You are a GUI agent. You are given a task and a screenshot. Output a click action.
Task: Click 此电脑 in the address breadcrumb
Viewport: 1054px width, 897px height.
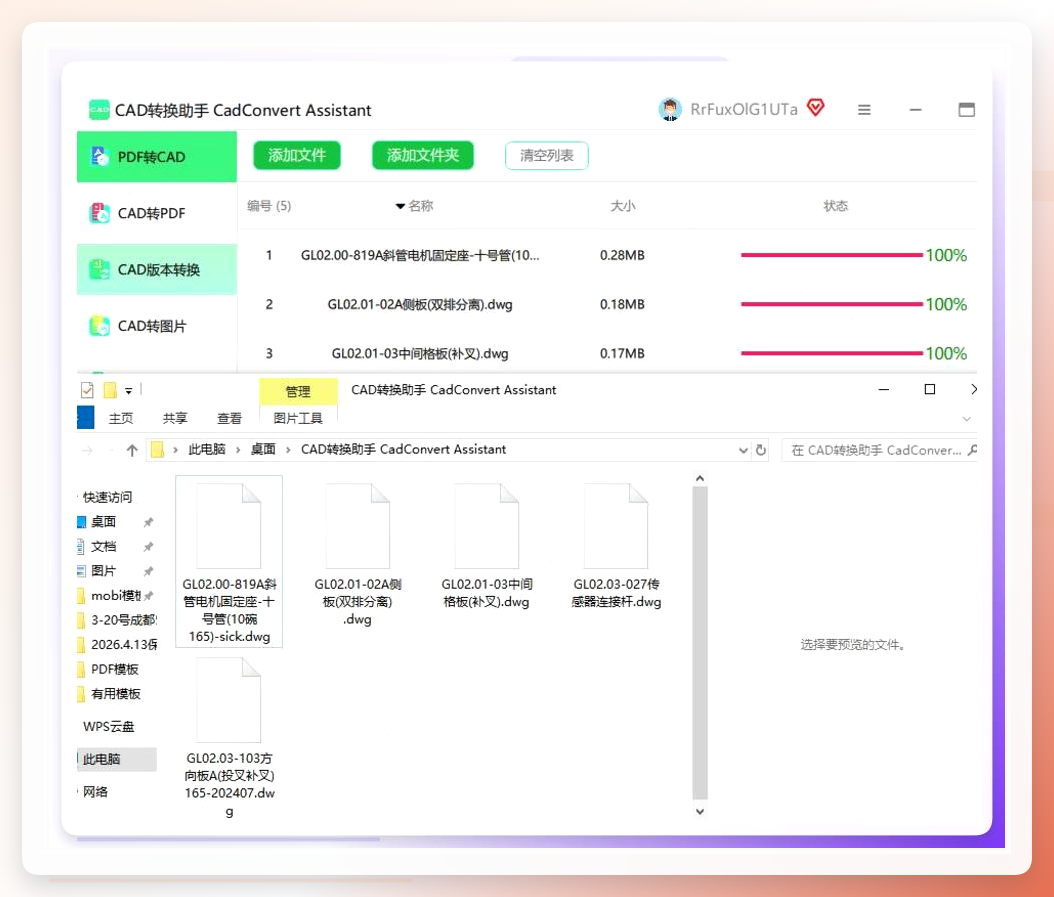(206, 449)
